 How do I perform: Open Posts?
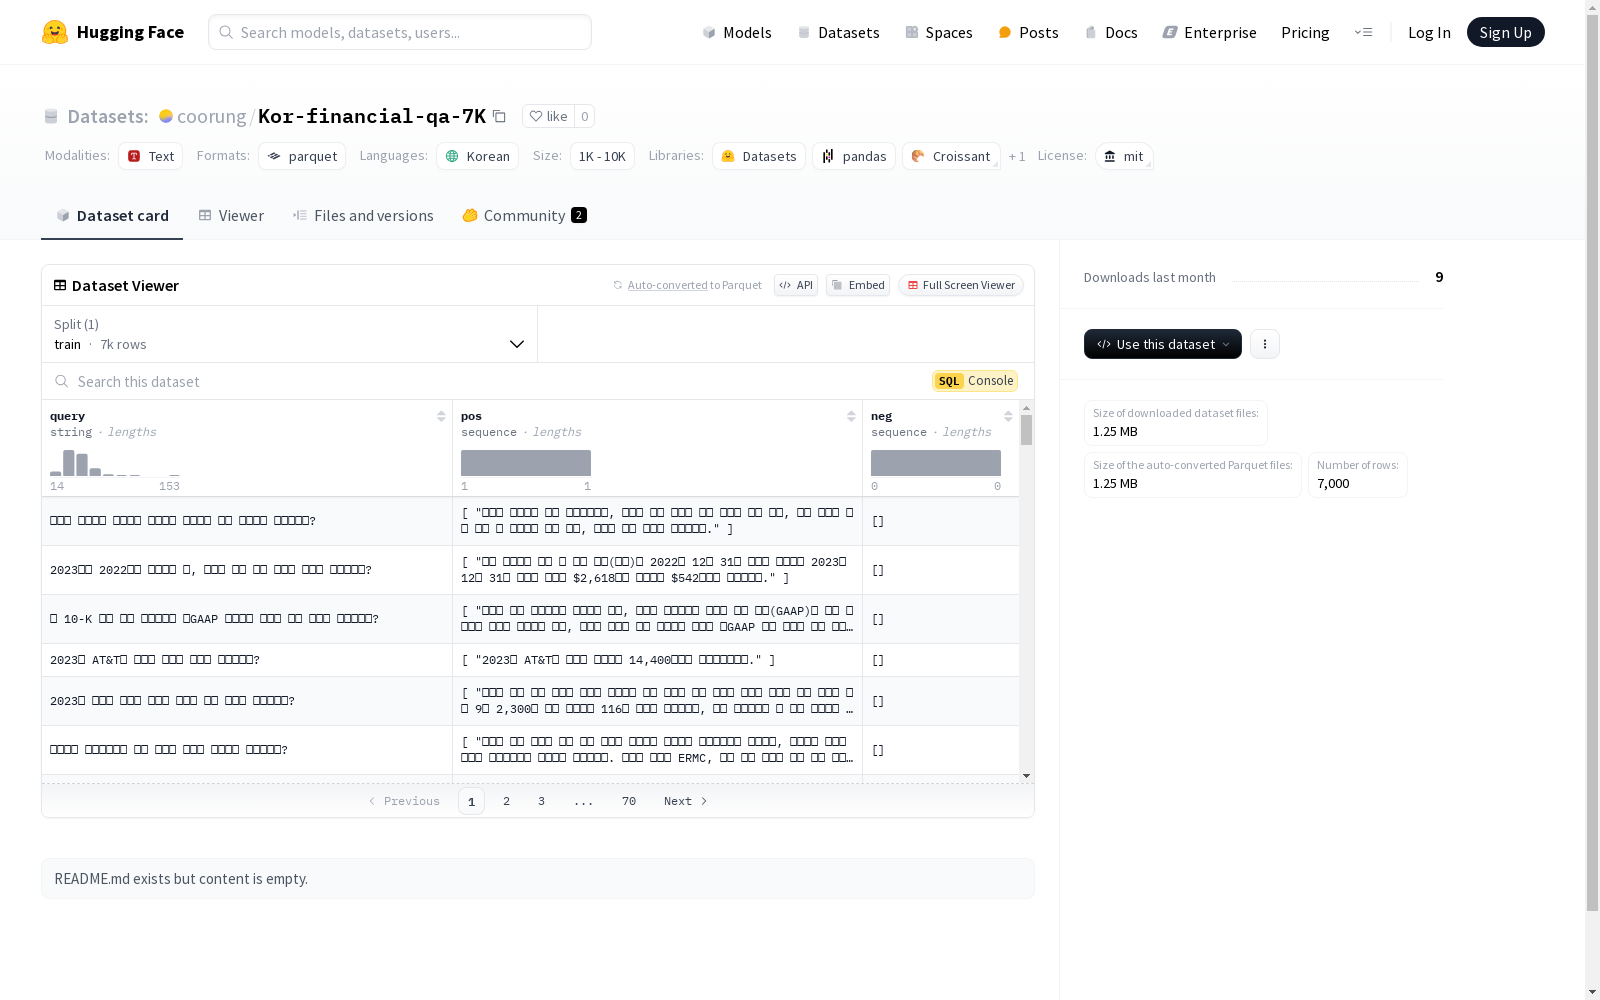[x=1028, y=32]
